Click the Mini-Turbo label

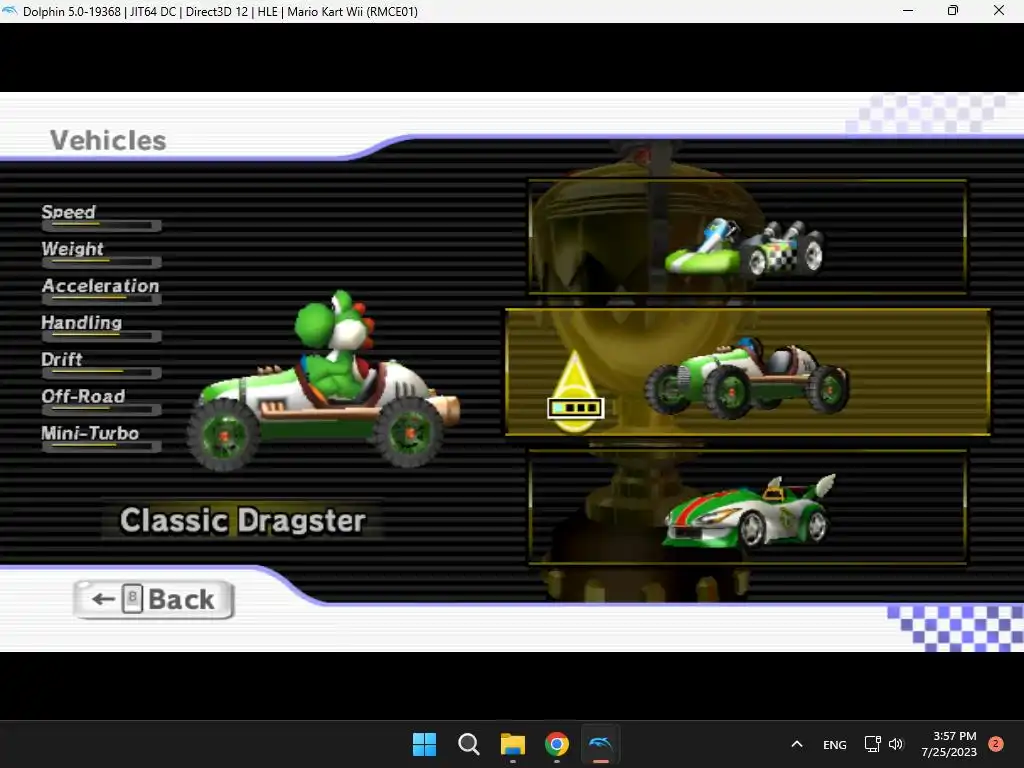point(90,433)
